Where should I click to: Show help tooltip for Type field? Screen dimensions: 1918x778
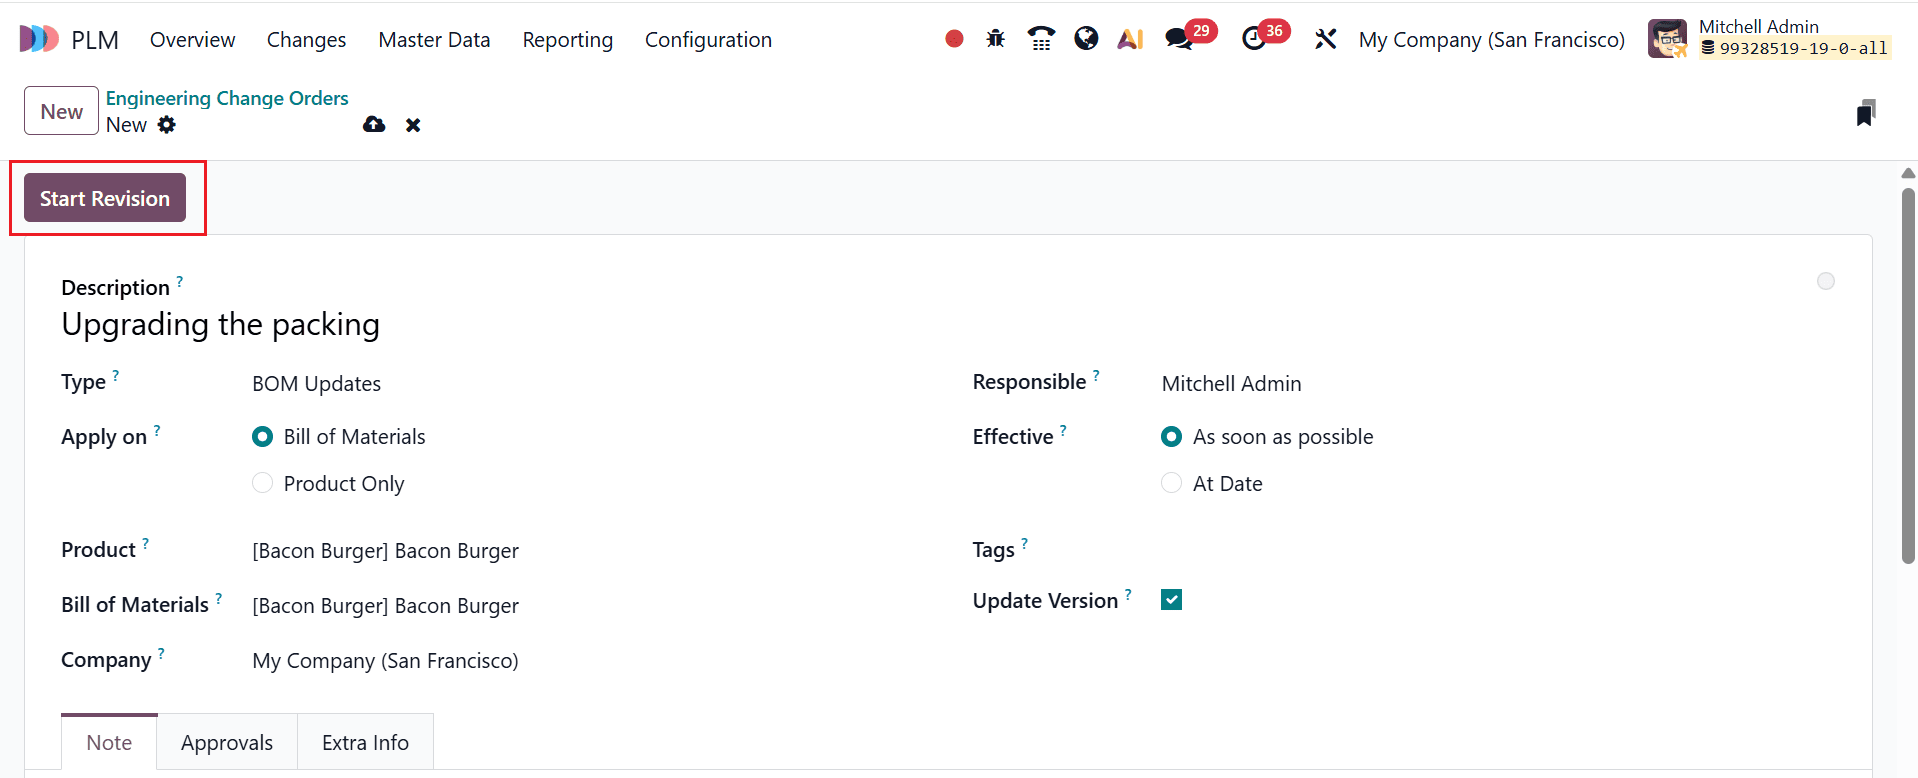(x=116, y=376)
